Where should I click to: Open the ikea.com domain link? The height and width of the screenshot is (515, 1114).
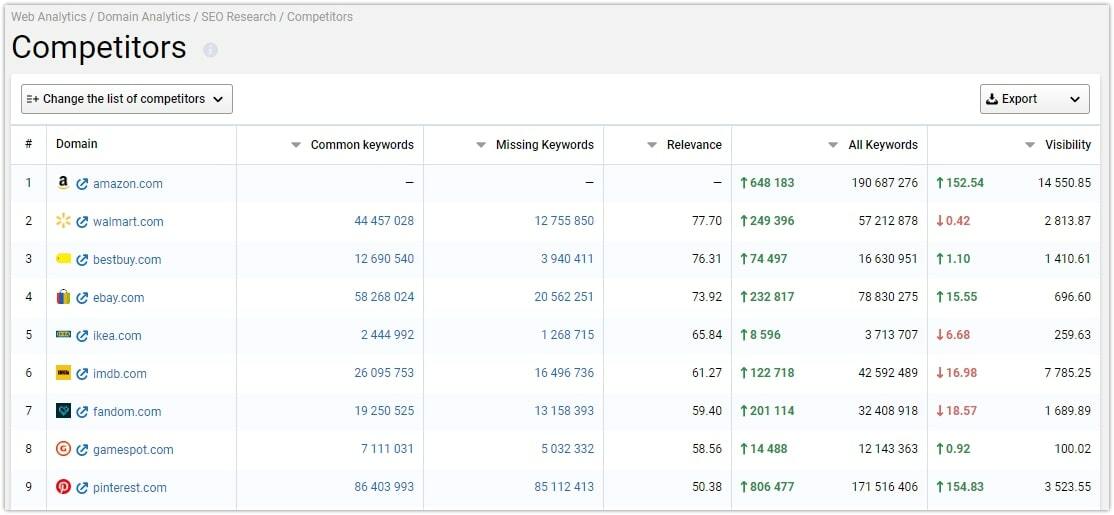coord(117,336)
